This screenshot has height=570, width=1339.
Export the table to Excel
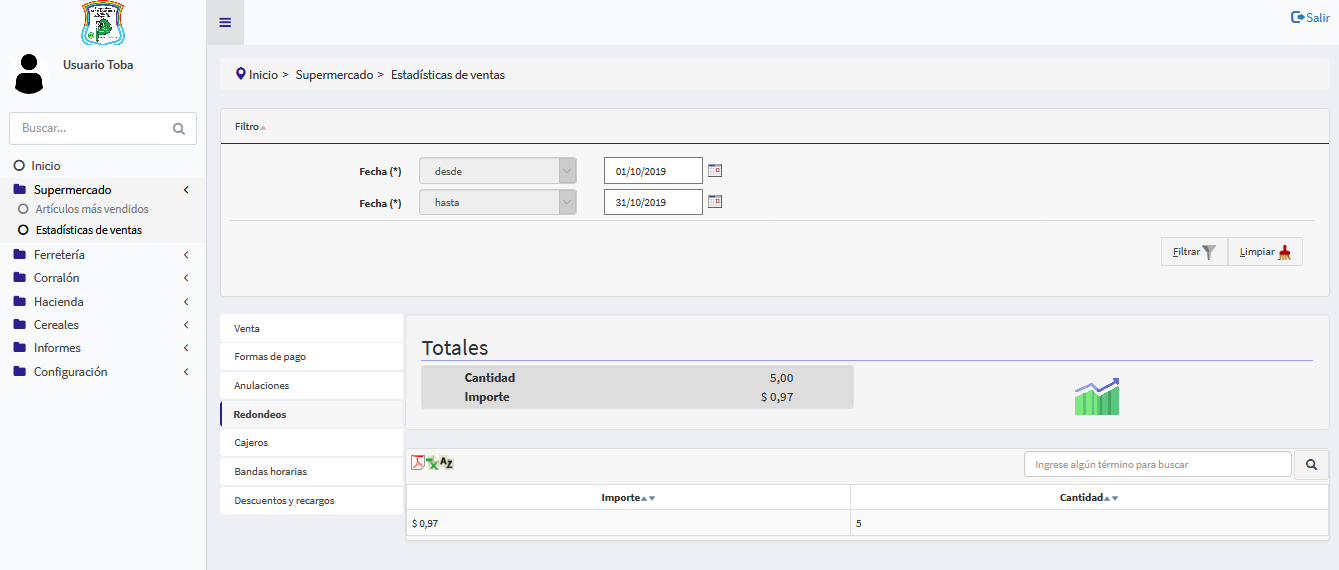432,463
